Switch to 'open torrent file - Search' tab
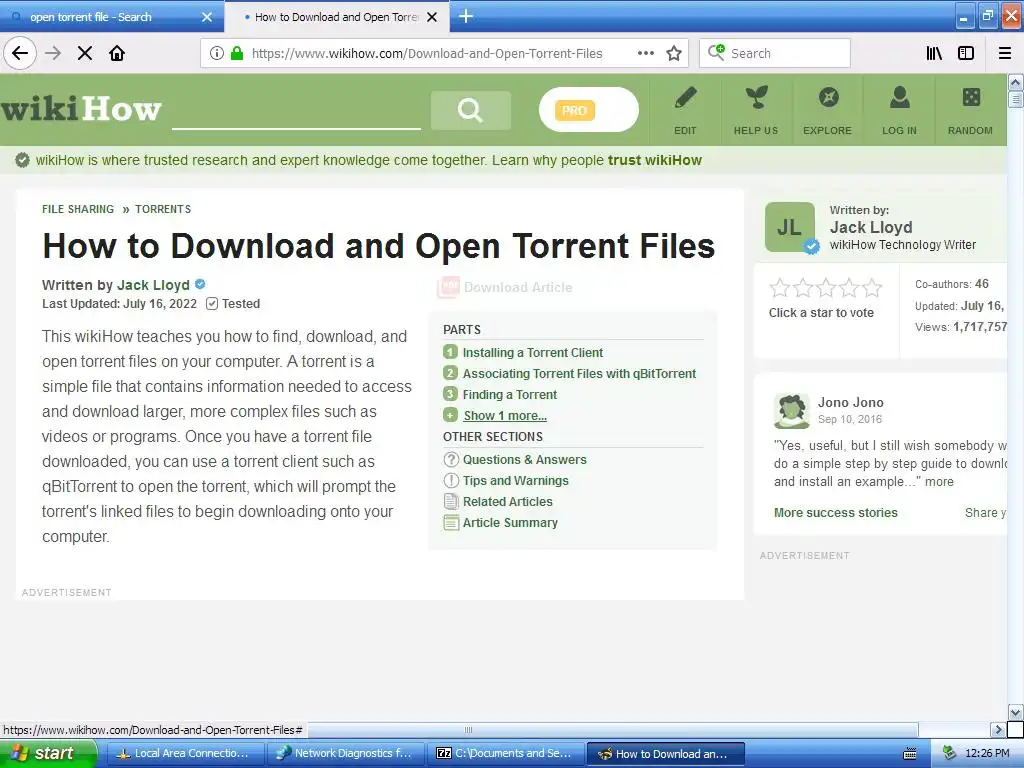This screenshot has height=768, width=1024. [x=111, y=17]
